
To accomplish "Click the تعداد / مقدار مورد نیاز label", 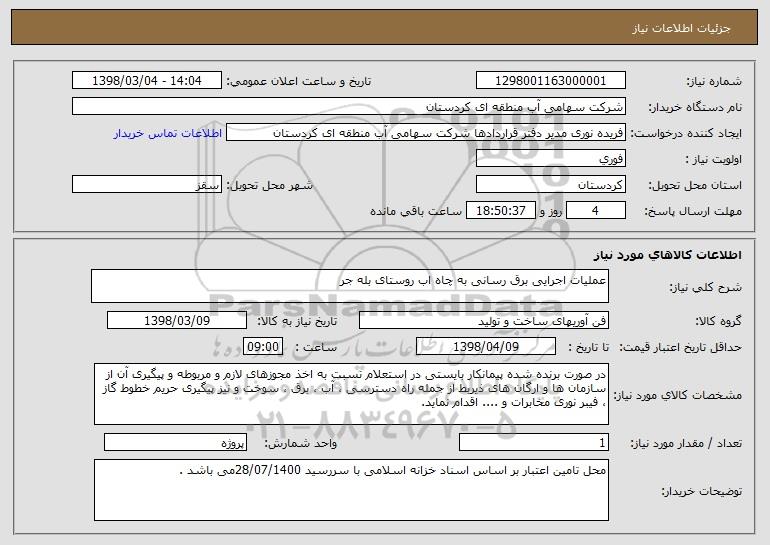I will (x=686, y=443).
